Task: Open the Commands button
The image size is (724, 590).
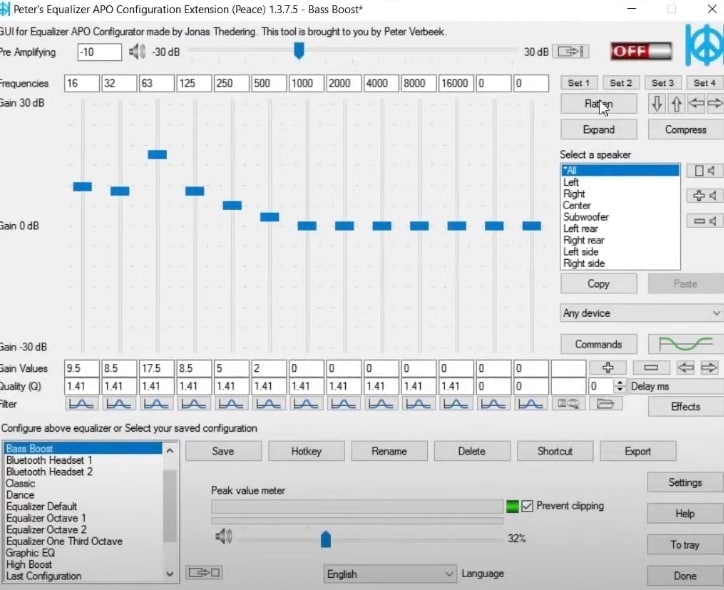Action: point(598,344)
